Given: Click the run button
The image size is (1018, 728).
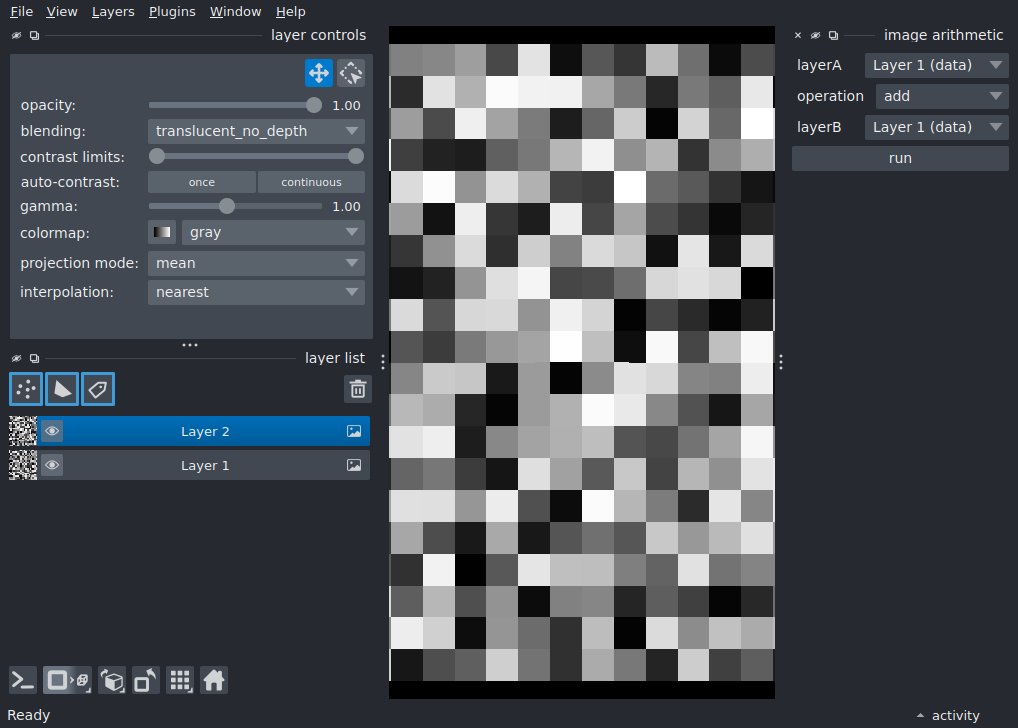Looking at the screenshot, I should click(x=900, y=158).
